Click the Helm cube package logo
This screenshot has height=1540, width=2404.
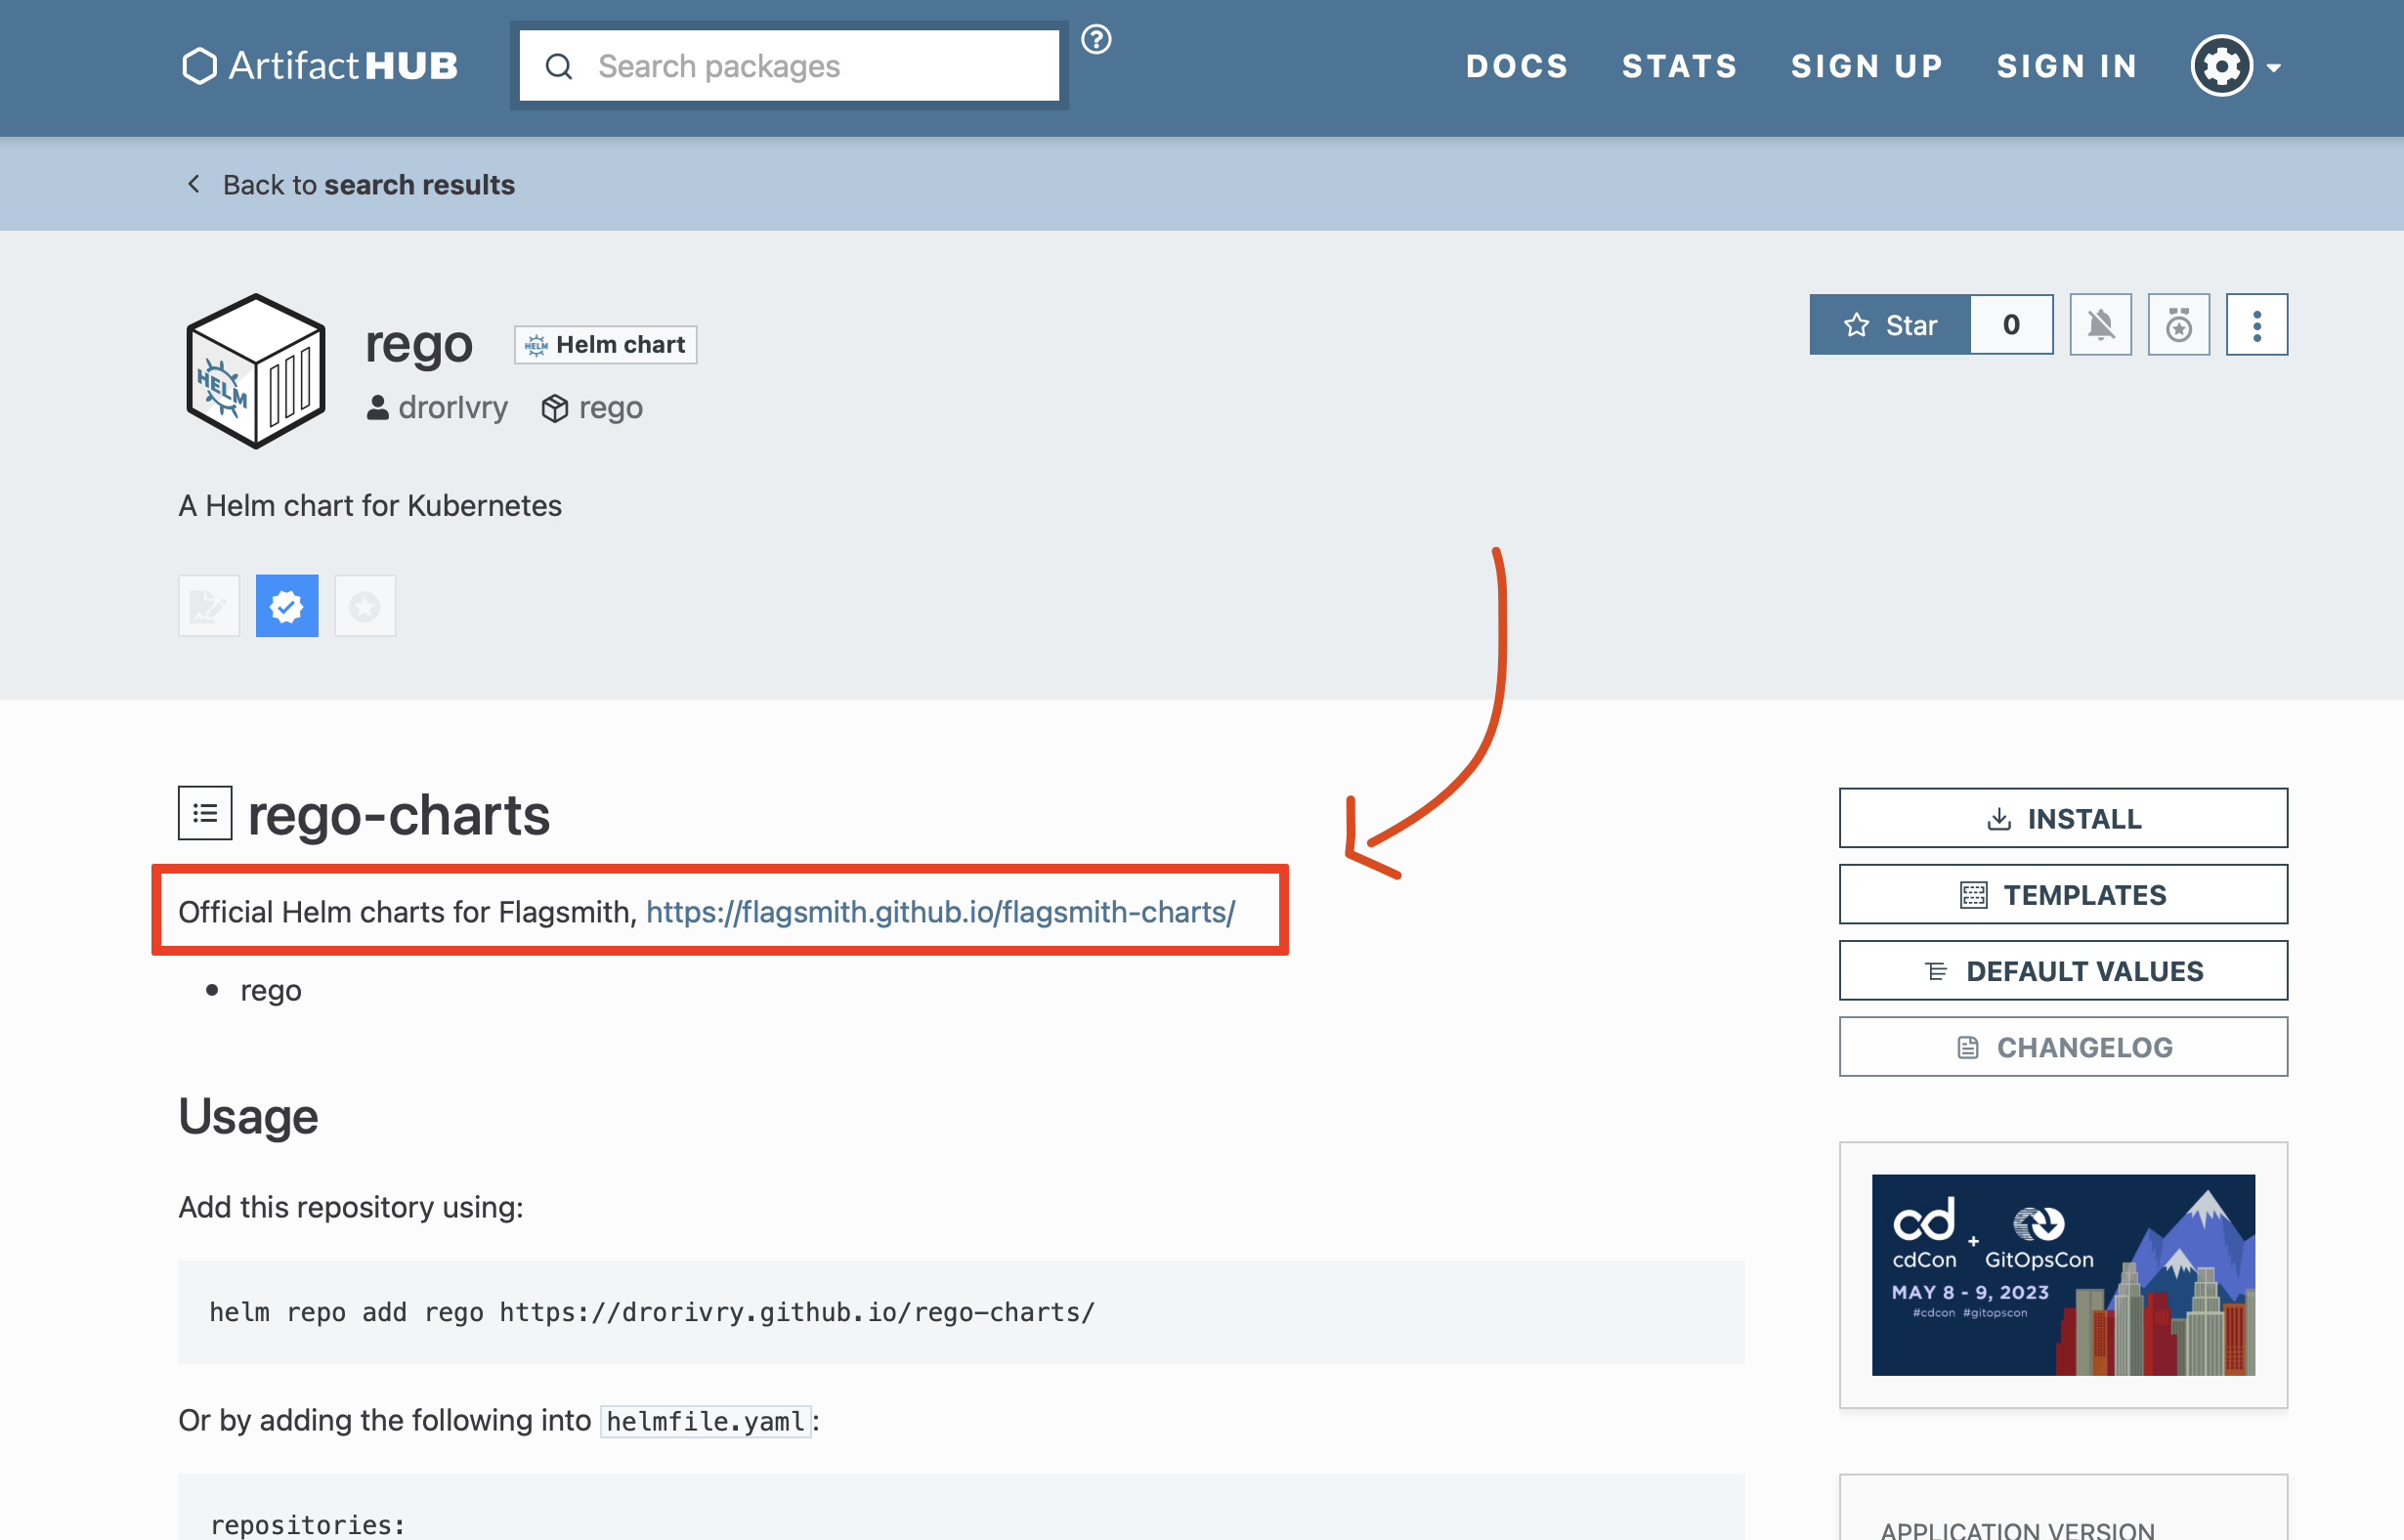tap(256, 370)
